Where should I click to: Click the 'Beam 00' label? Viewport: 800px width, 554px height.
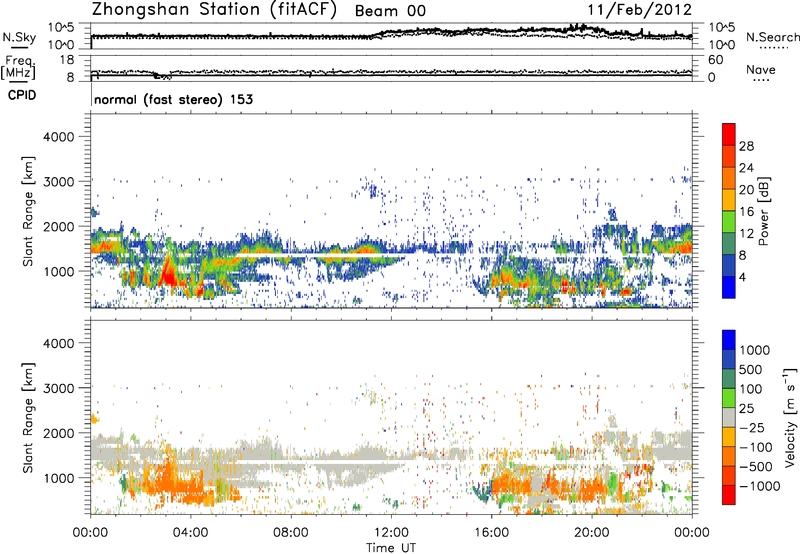tap(390, 11)
